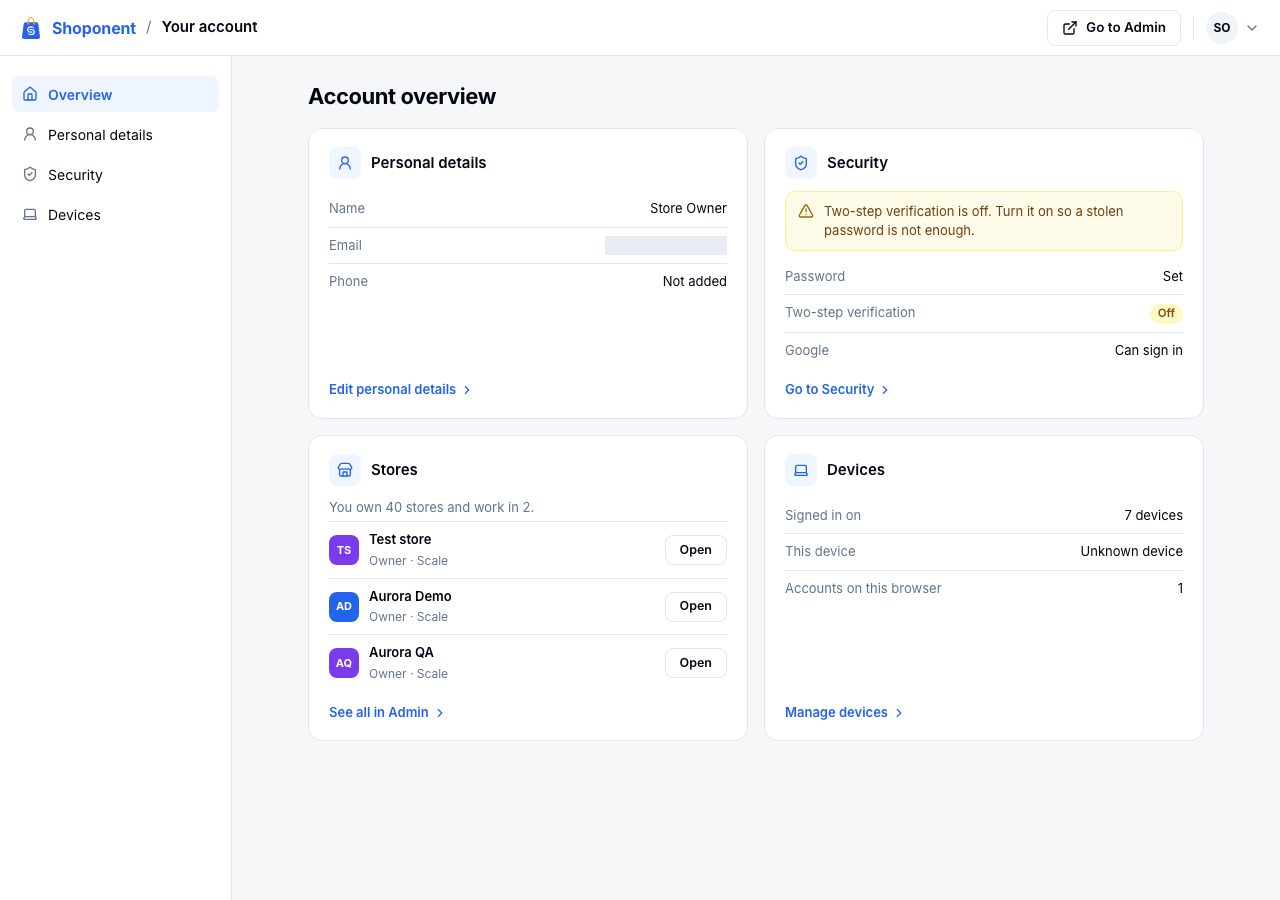
Task: Click the TS avatar for Test store
Action: (x=344, y=550)
